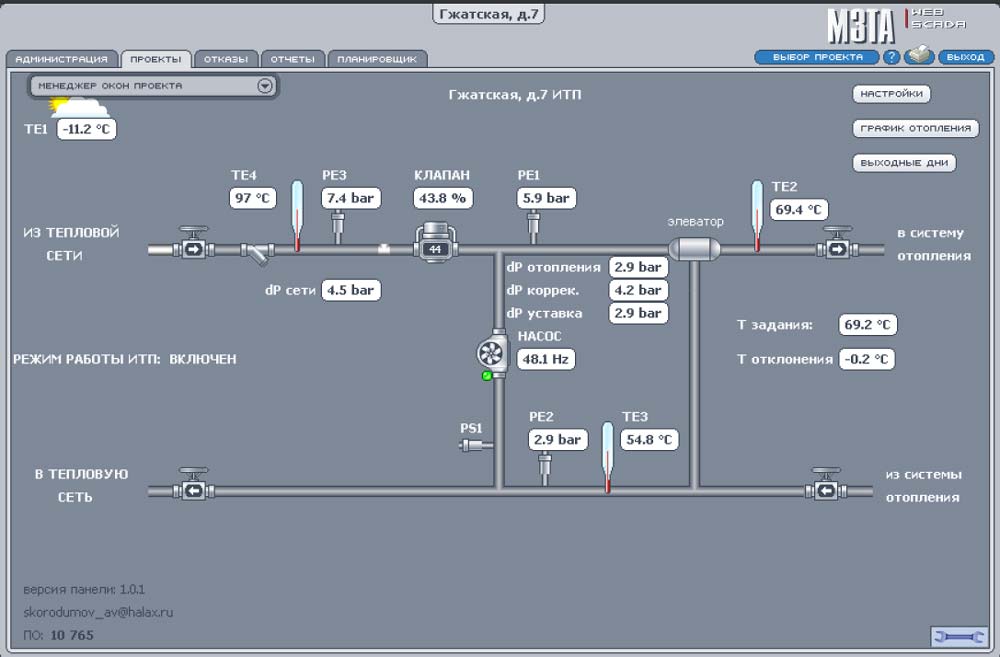The width and height of the screenshot is (1000, 657).
Task: Open the wrench tools icon
Action: [x=959, y=636]
